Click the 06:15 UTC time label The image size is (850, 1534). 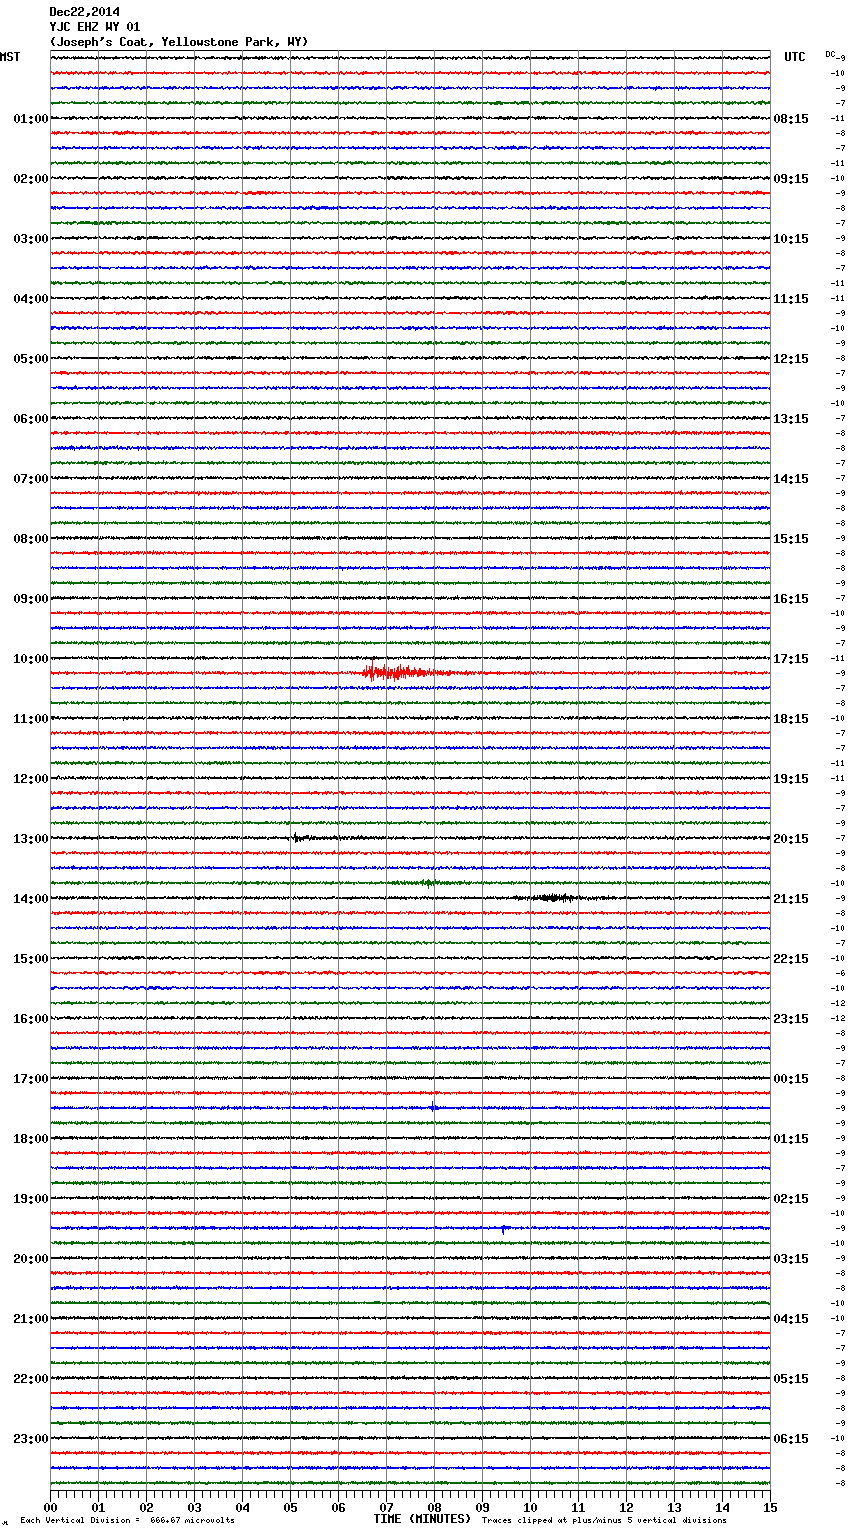[x=791, y=1439]
